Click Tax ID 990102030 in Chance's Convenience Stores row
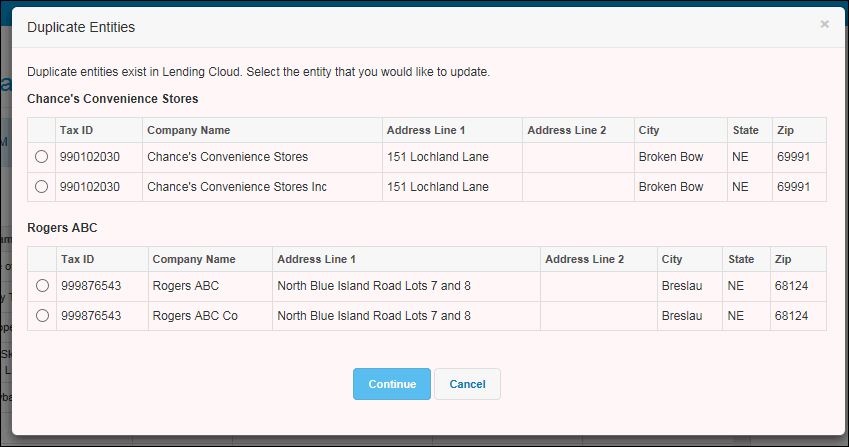 (x=90, y=157)
